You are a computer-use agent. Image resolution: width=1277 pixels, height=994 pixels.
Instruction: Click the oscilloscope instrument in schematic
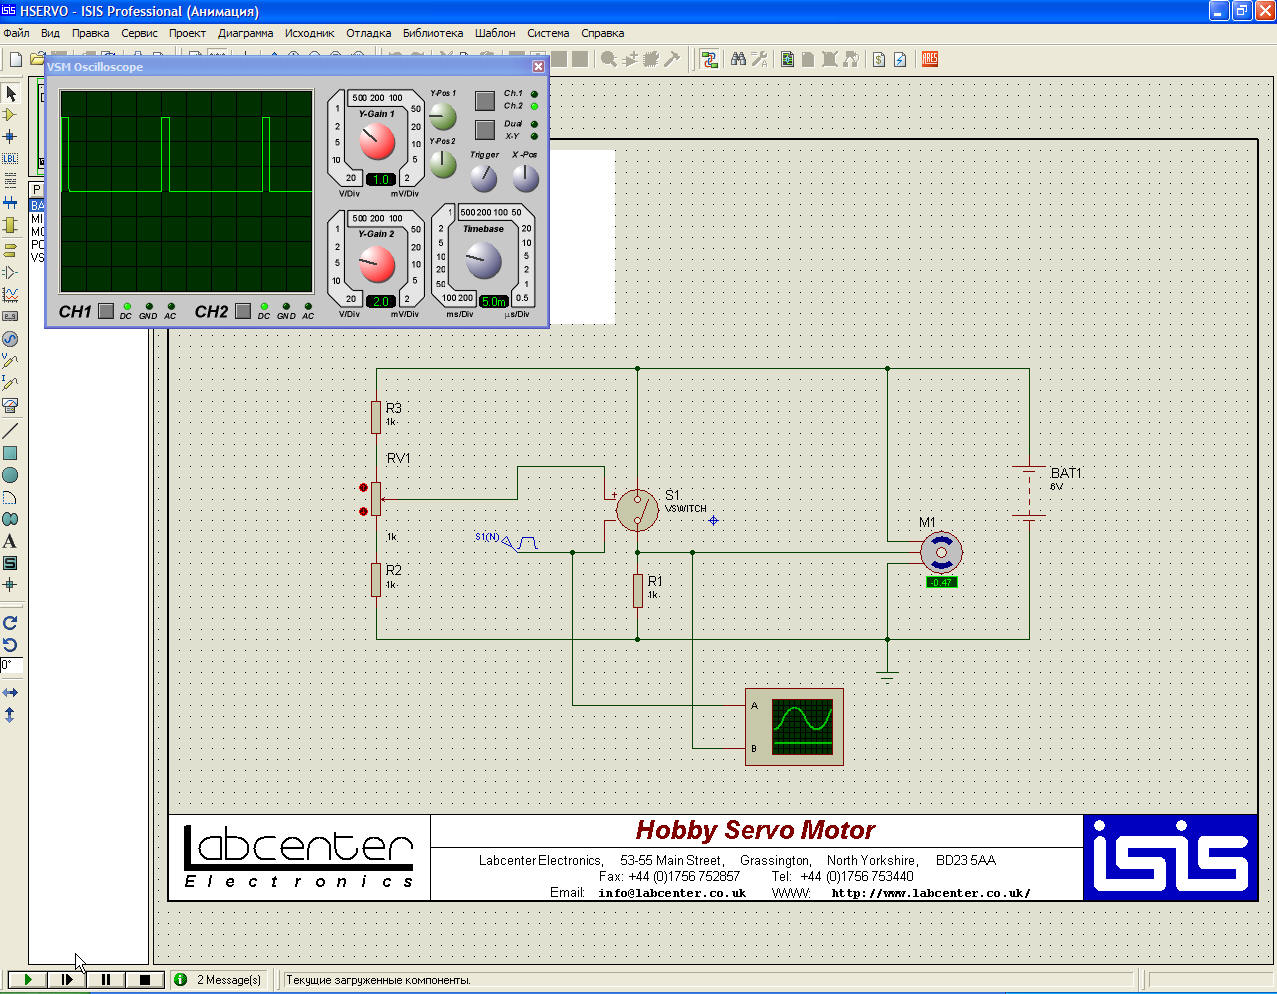(x=795, y=727)
